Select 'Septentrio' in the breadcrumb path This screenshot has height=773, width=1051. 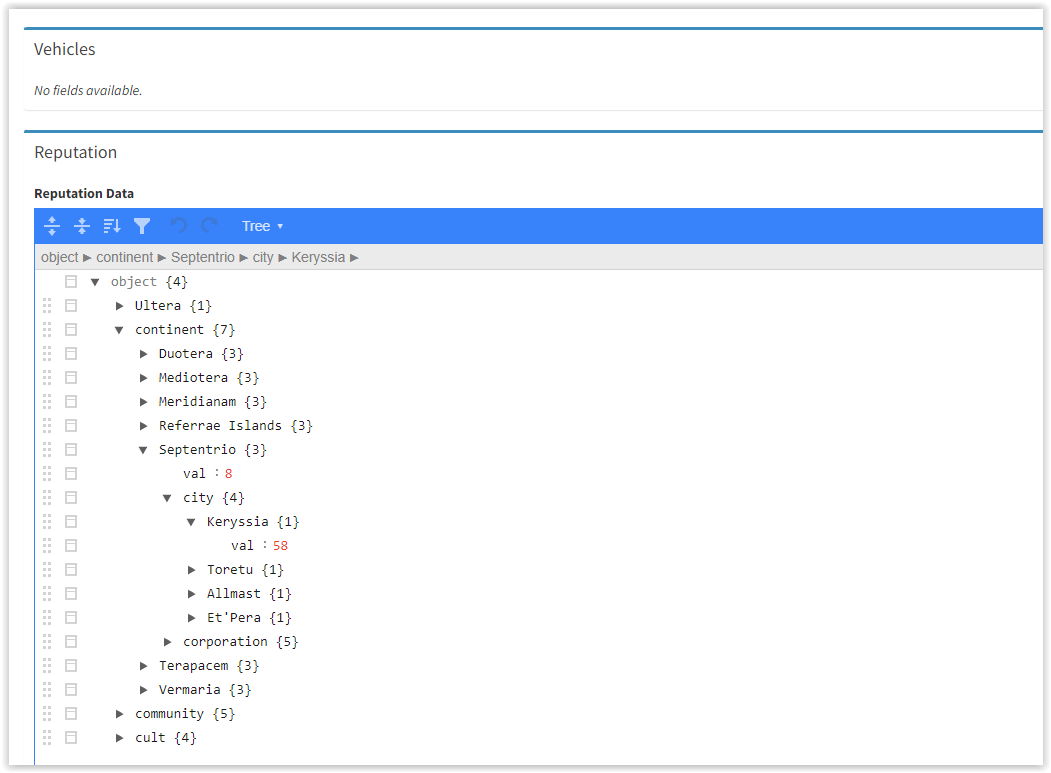point(202,257)
